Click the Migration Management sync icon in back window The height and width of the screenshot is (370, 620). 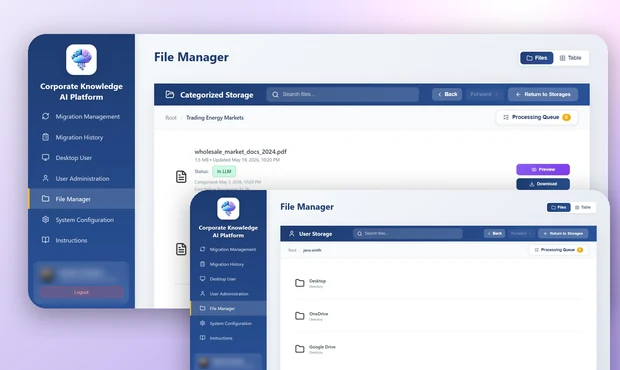[45, 116]
